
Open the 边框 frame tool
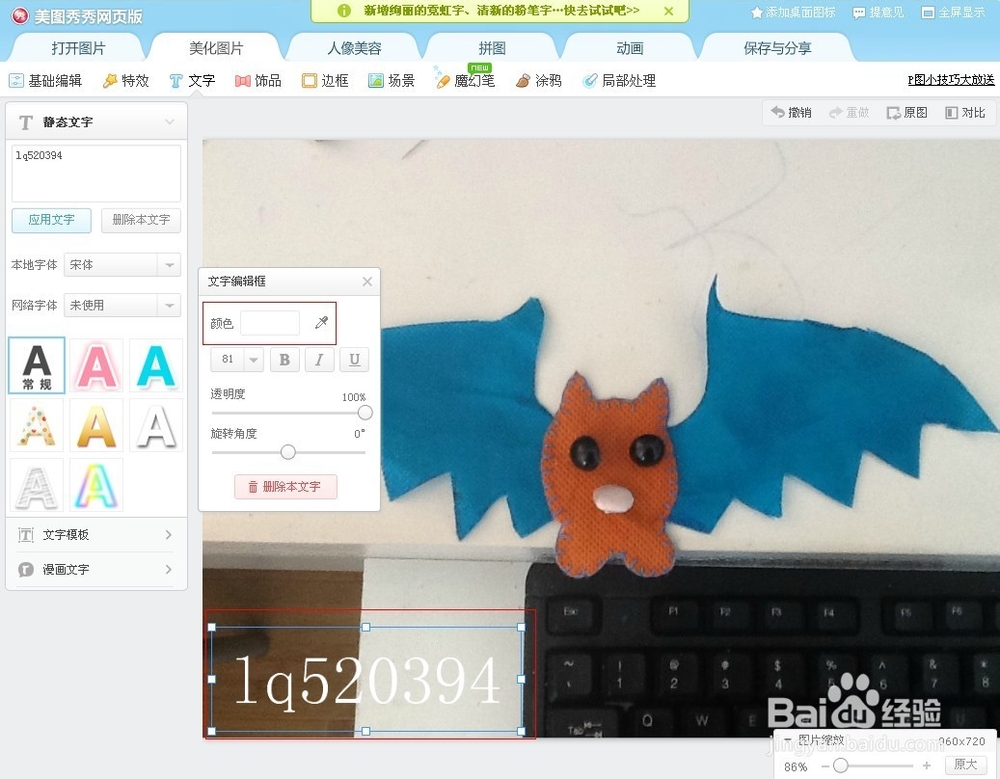tap(325, 80)
